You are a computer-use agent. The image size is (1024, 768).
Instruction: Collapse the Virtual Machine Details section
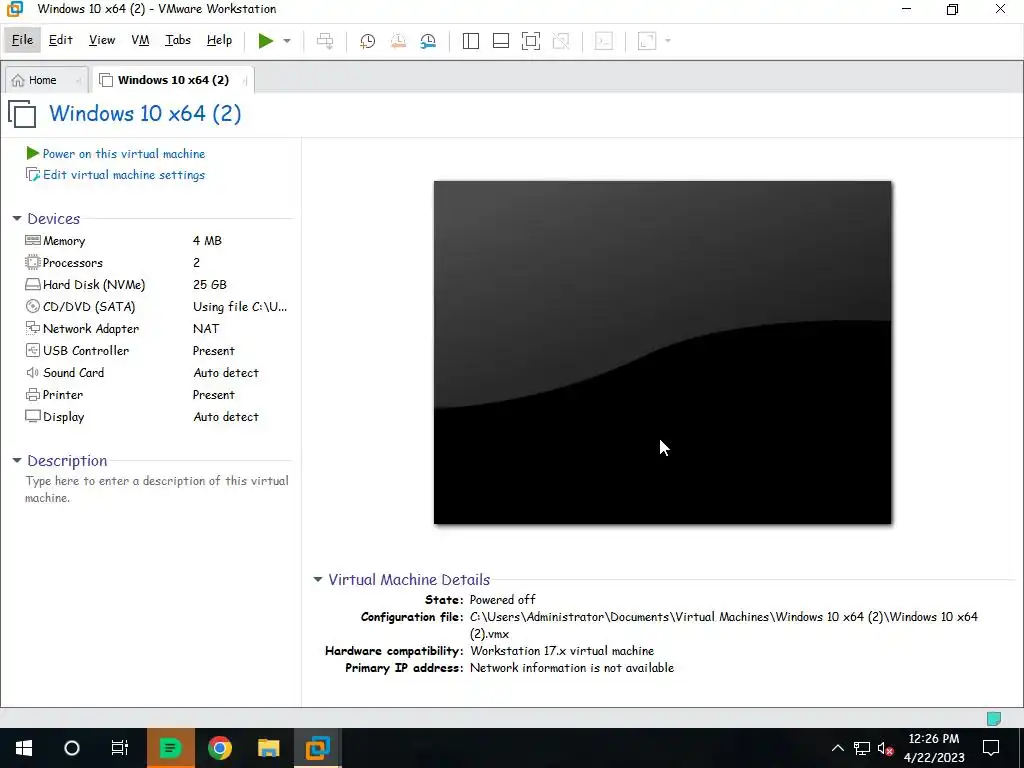(318, 579)
